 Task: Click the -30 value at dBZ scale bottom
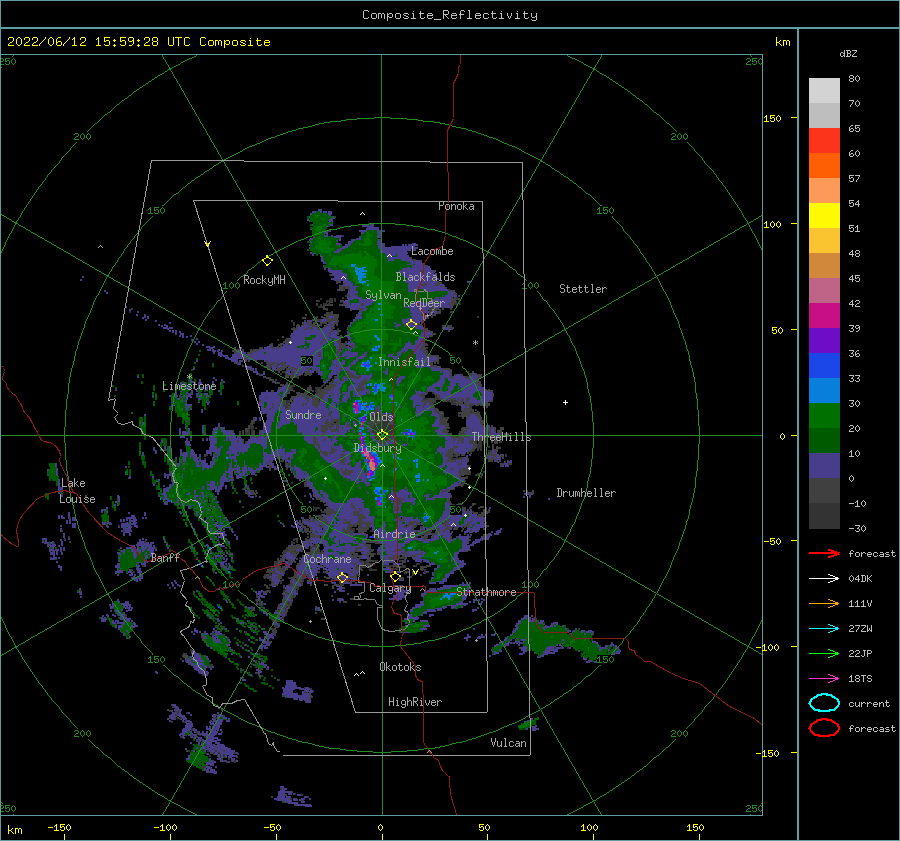tap(858, 528)
